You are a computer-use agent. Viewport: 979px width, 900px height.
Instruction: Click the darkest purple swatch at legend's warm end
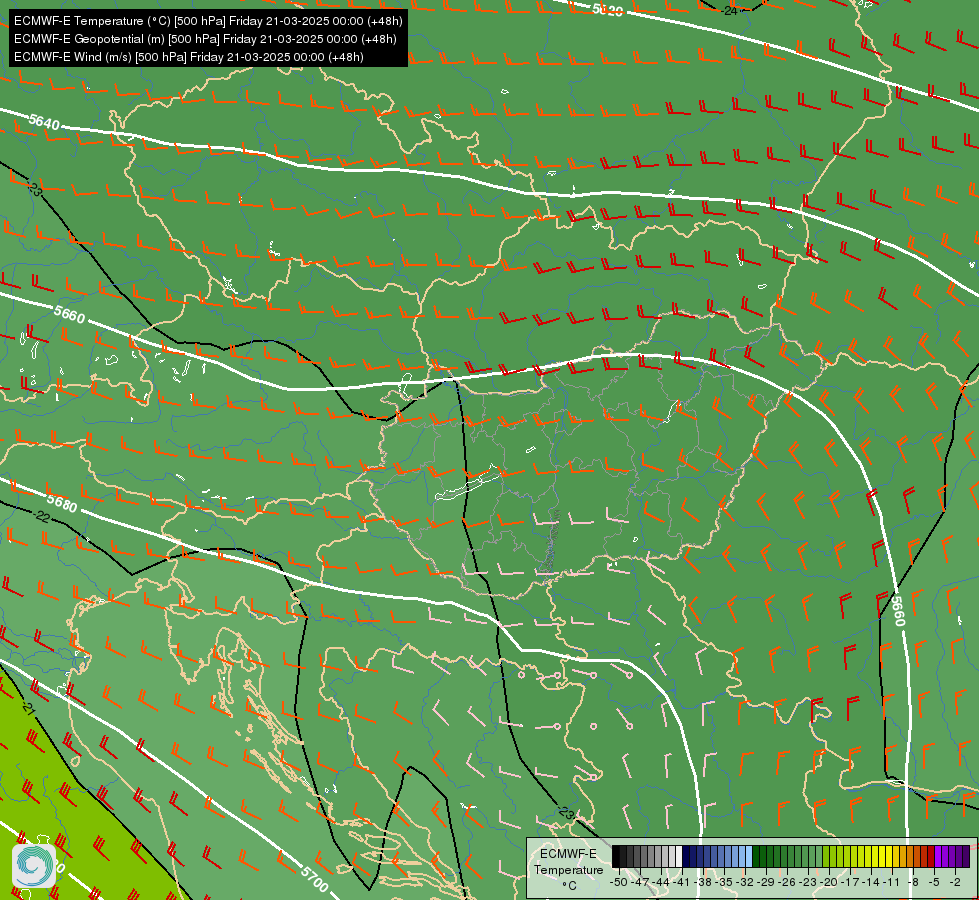point(967,856)
